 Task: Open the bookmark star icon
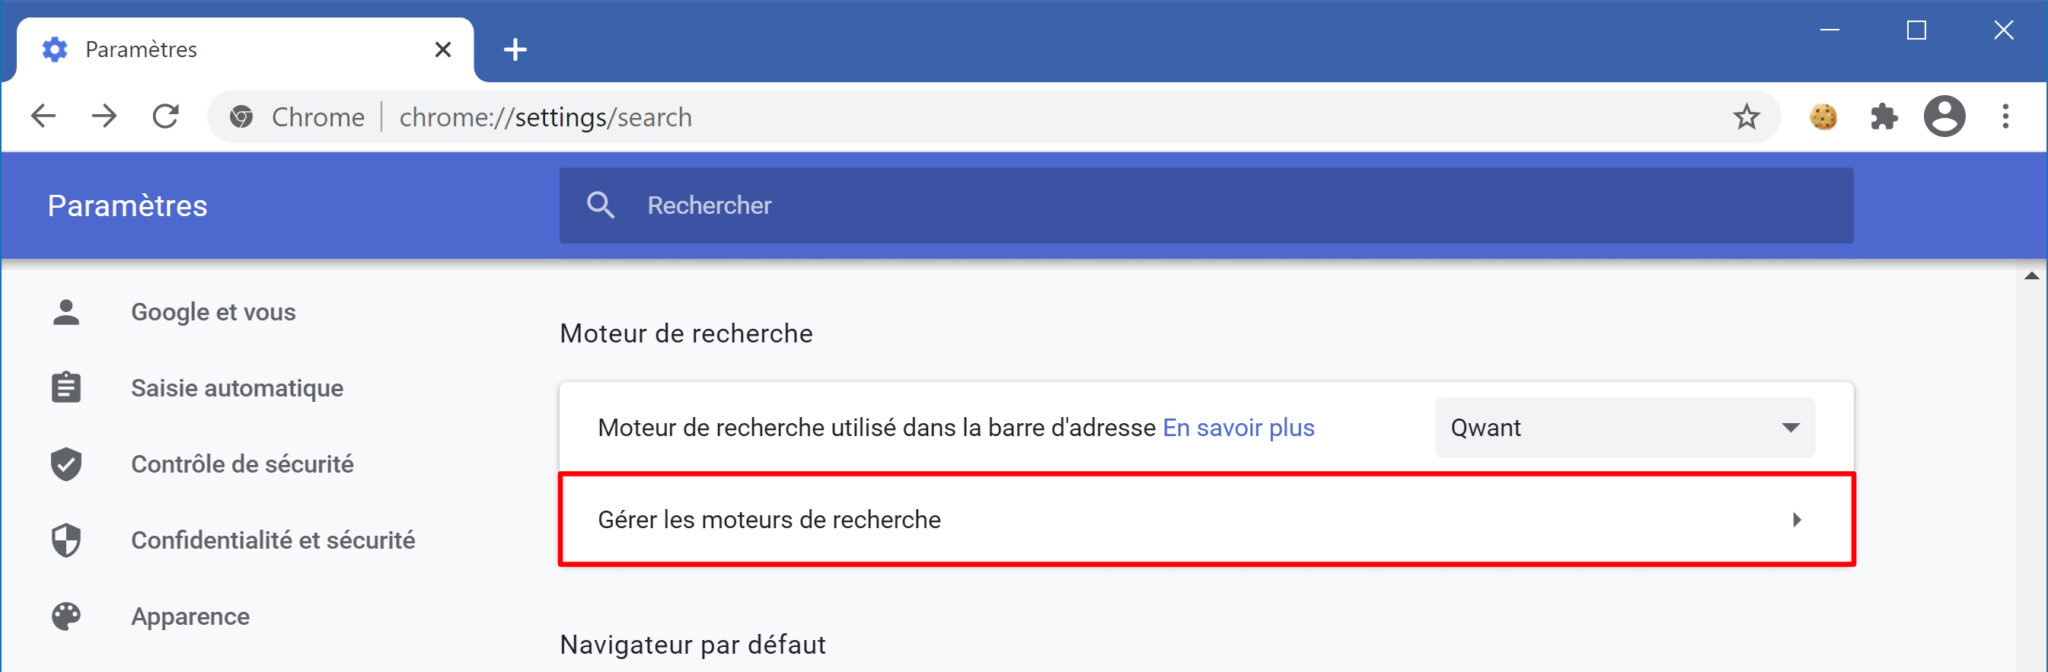[1746, 117]
